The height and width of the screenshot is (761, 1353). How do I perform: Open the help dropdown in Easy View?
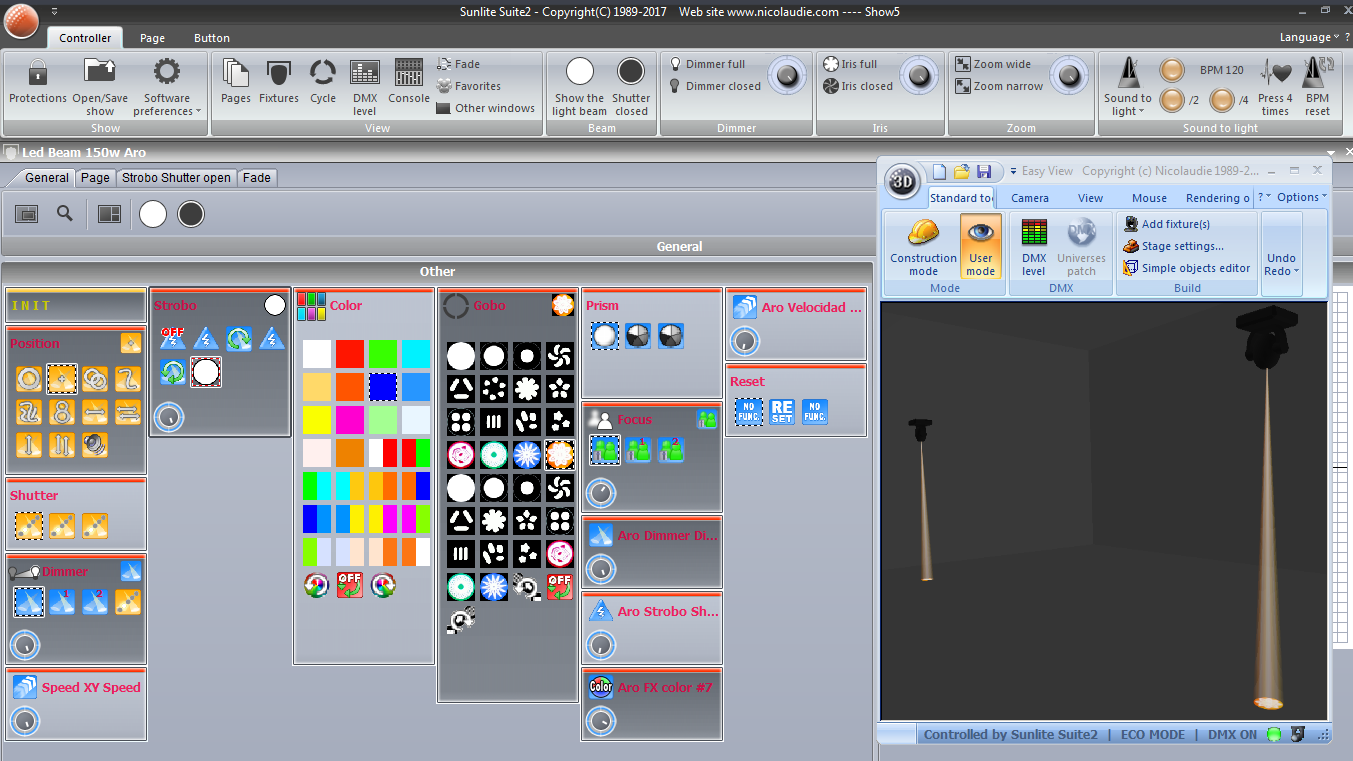[1263, 197]
